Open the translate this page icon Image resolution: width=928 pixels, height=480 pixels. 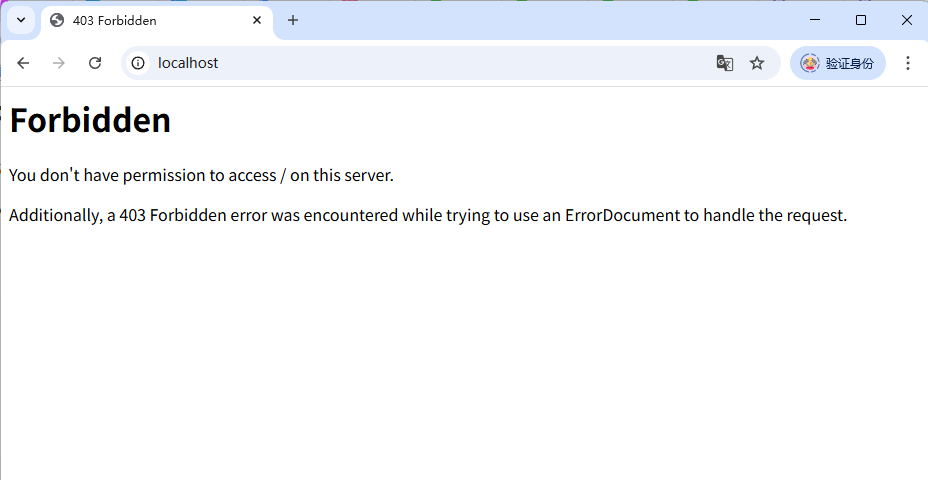tap(725, 63)
